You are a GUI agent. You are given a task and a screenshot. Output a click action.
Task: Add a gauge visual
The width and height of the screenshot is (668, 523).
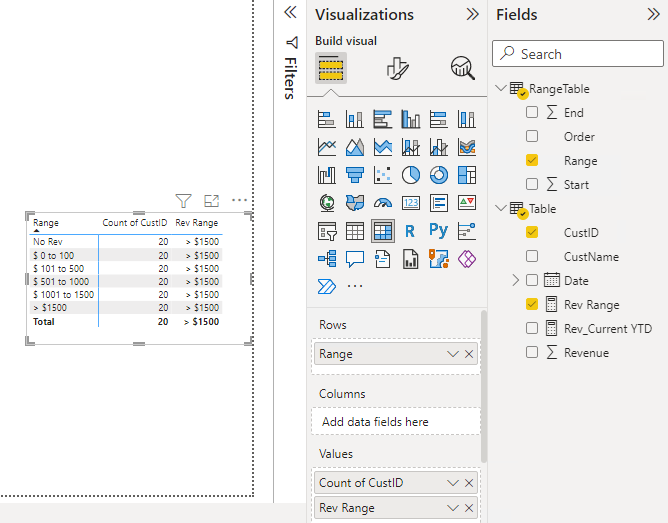(x=383, y=203)
